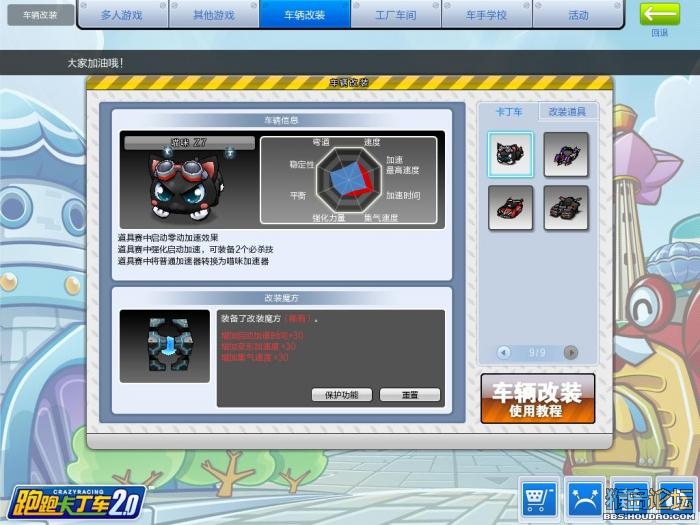The image size is (700, 525).
Task: Click the 改装魔方 section header
Action: tap(281, 298)
